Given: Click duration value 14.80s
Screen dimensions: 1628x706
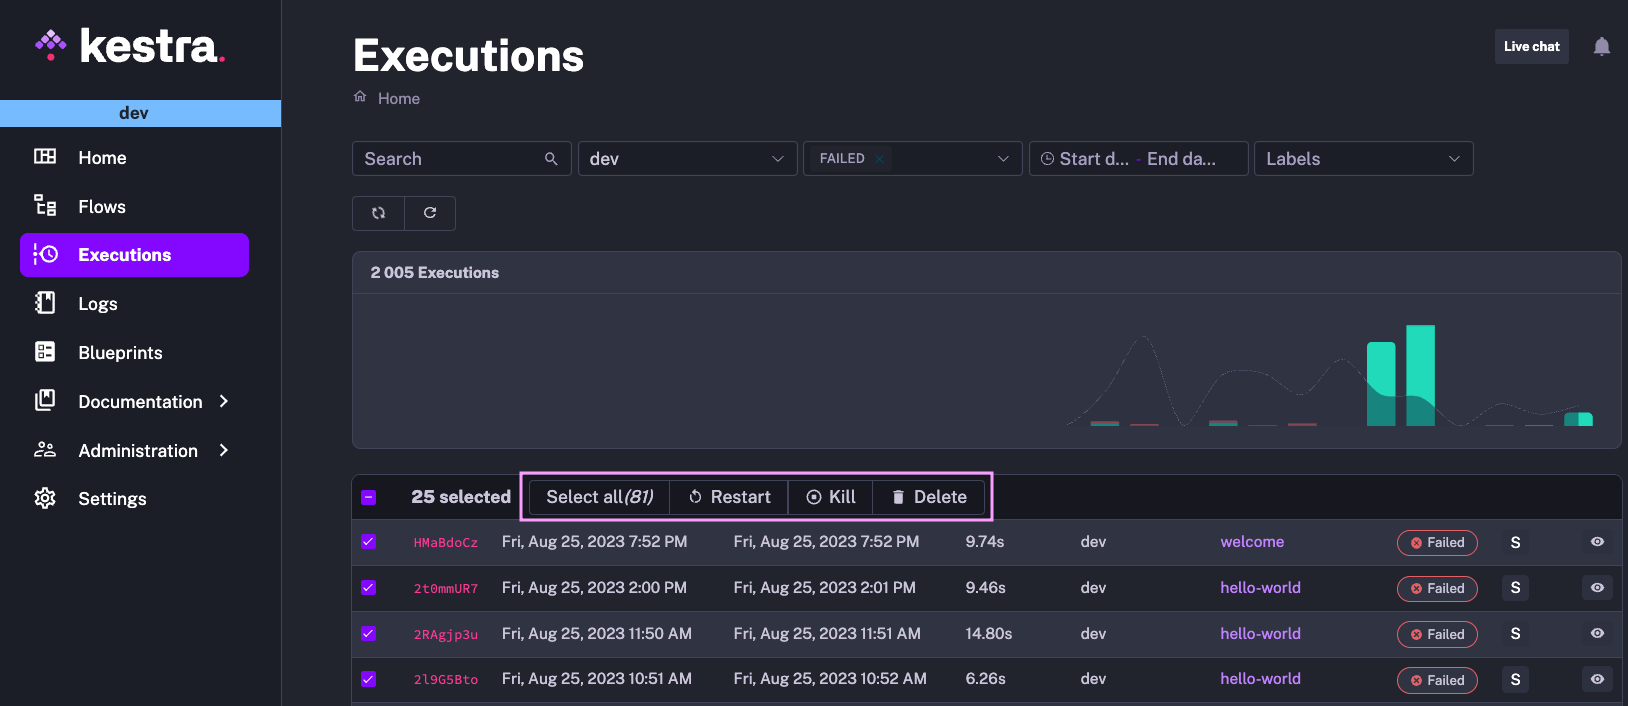Looking at the screenshot, I should click(989, 633).
